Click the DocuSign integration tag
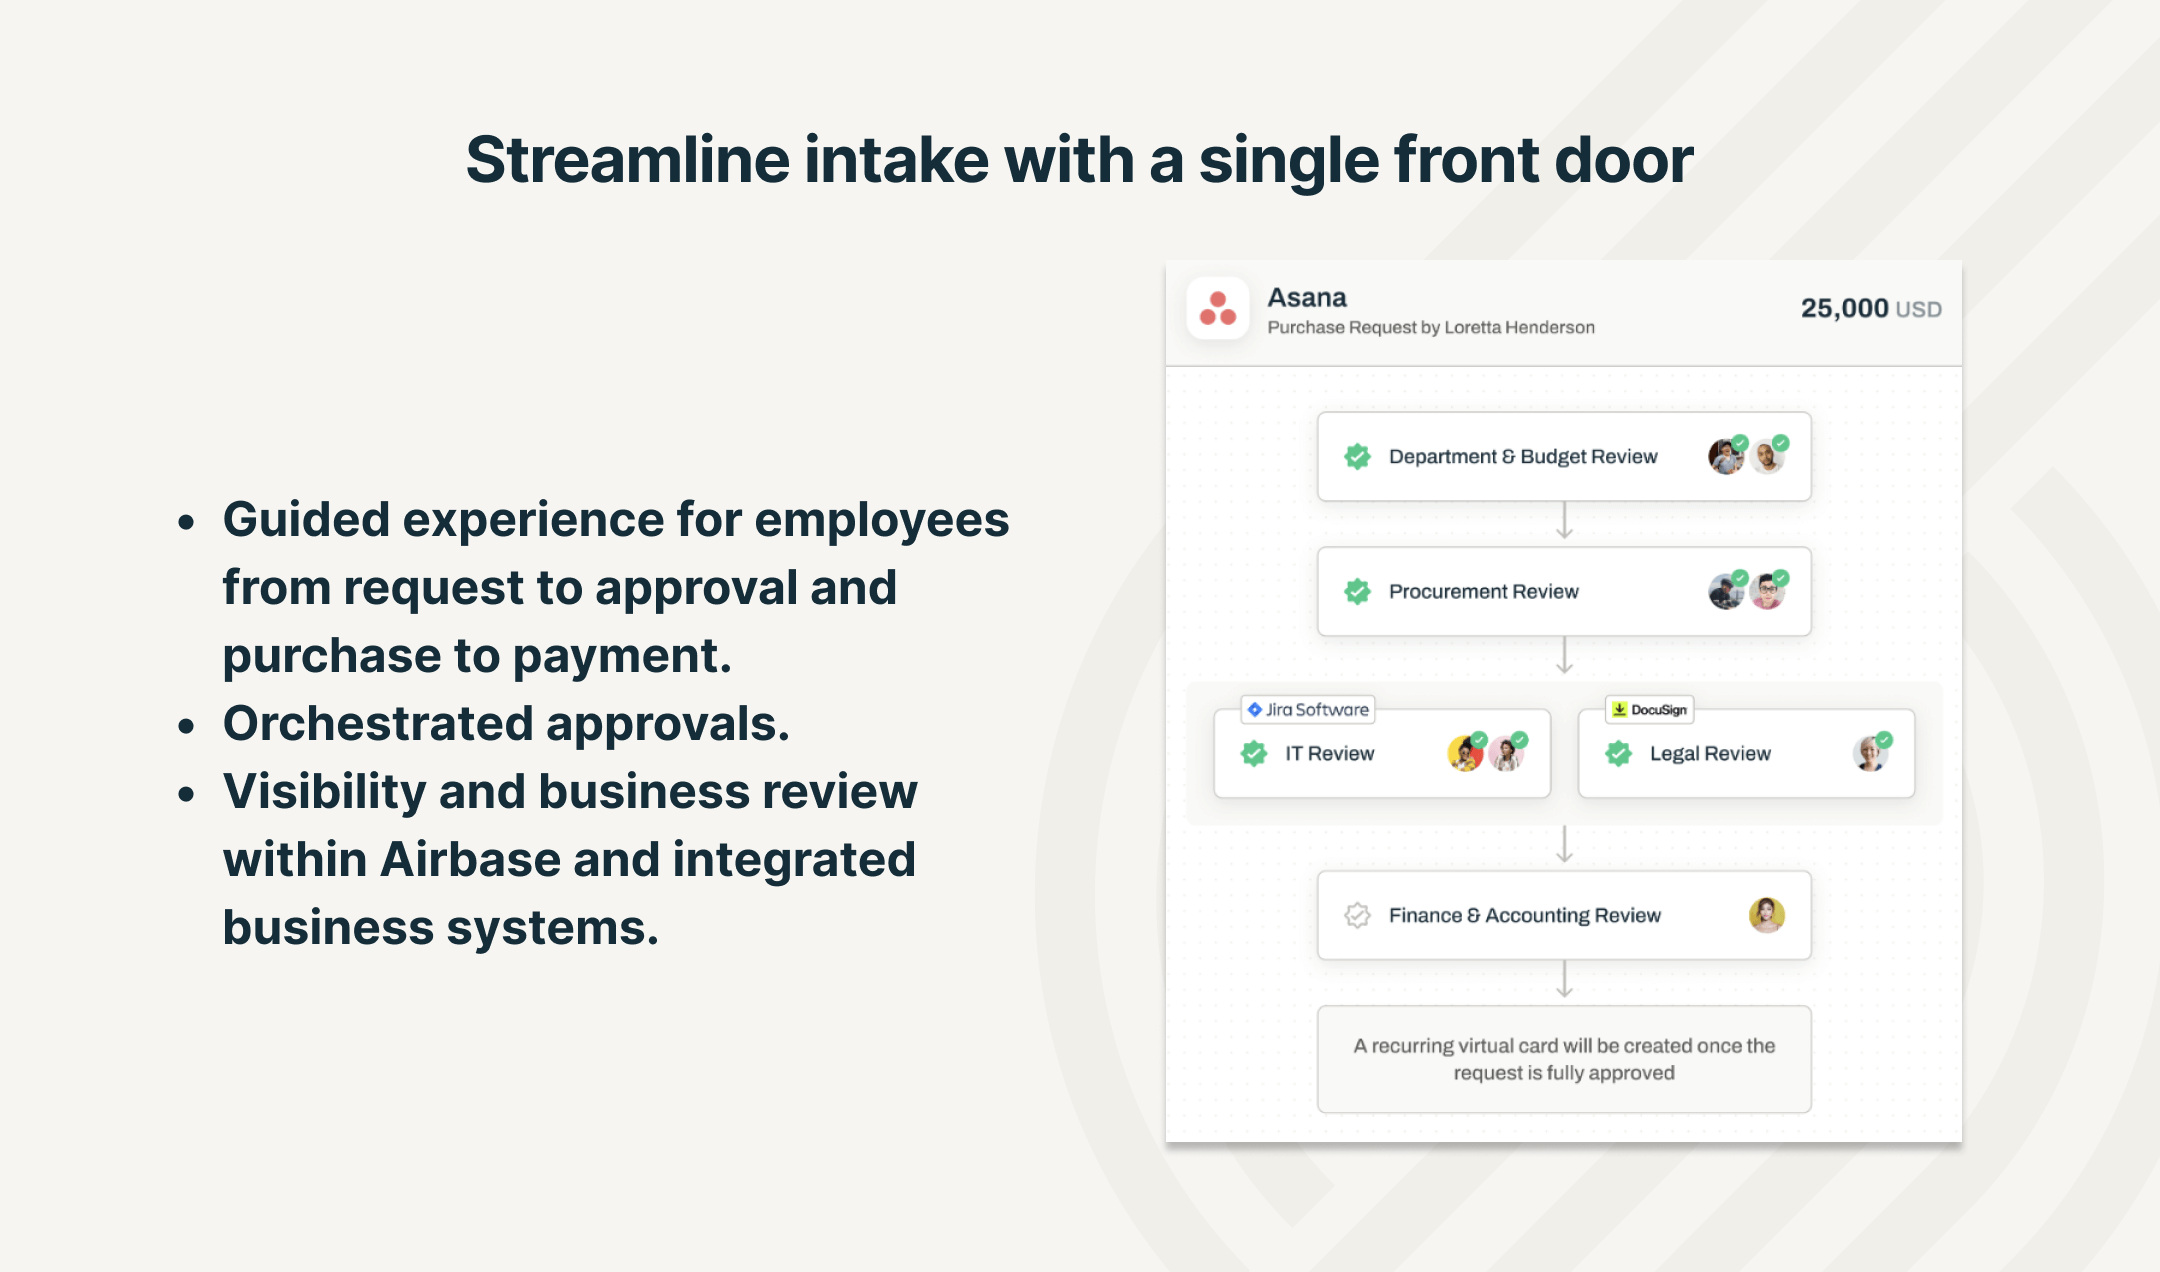This screenshot has height=1272, width=2160. 1649,709
